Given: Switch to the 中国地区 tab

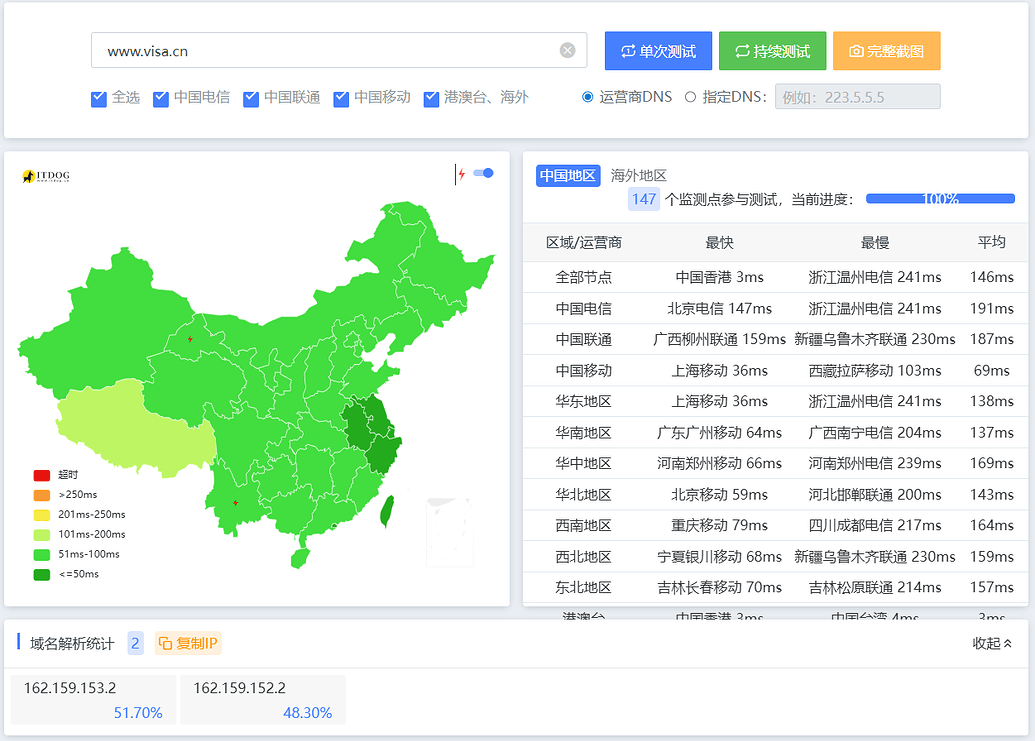Looking at the screenshot, I should point(568,176).
